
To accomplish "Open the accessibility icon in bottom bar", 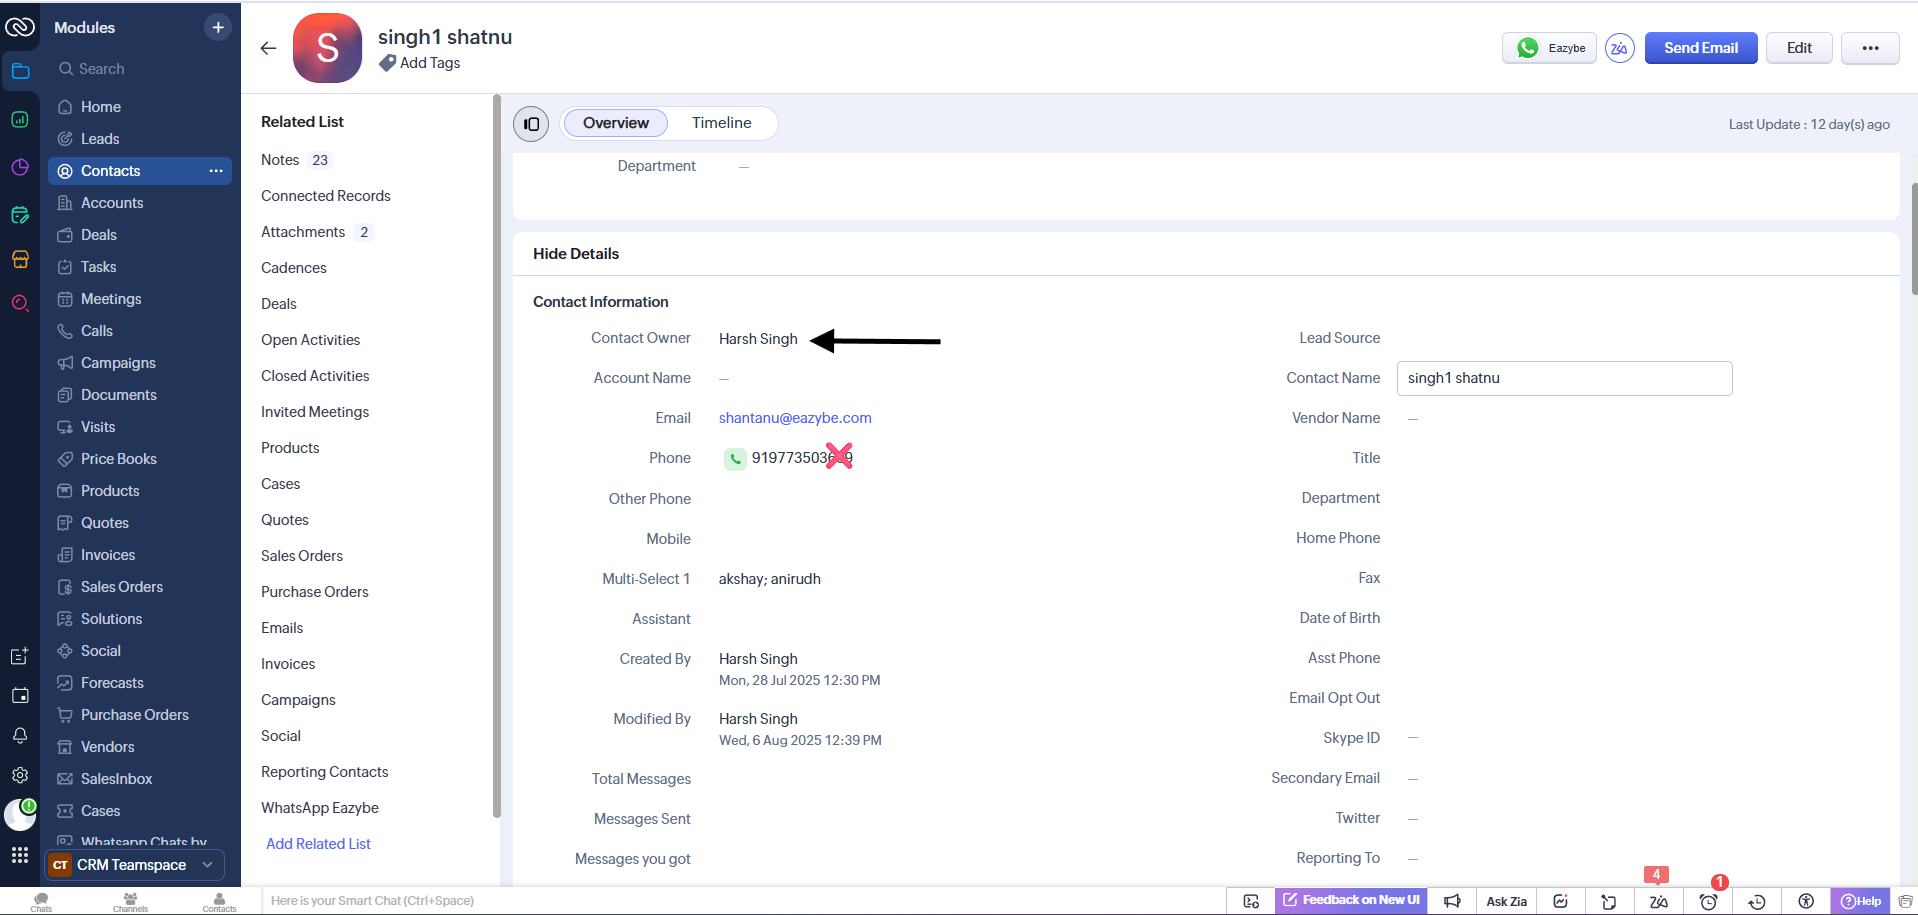I will pyautogui.click(x=1806, y=901).
